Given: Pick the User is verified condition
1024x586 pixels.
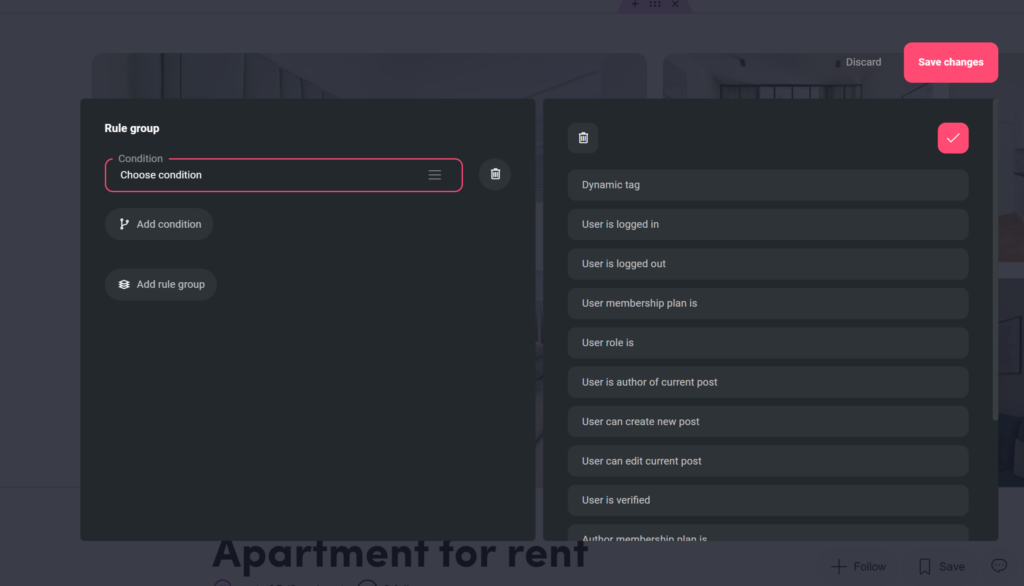Looking at the screenshot, I should click(x=767, y=500).
